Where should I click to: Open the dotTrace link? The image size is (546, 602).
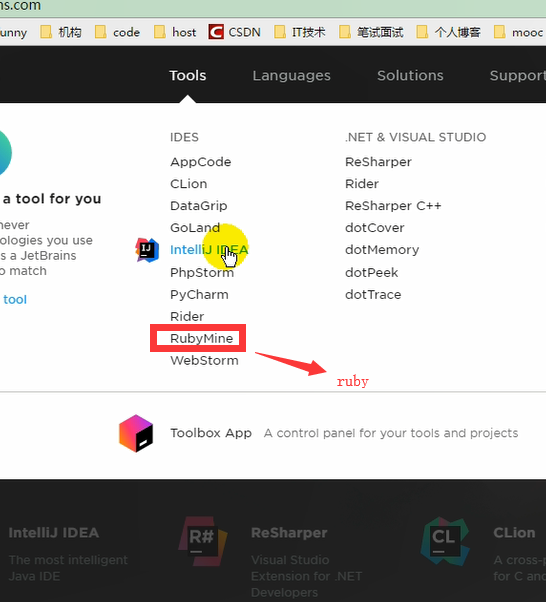click(x=373, y=295)
